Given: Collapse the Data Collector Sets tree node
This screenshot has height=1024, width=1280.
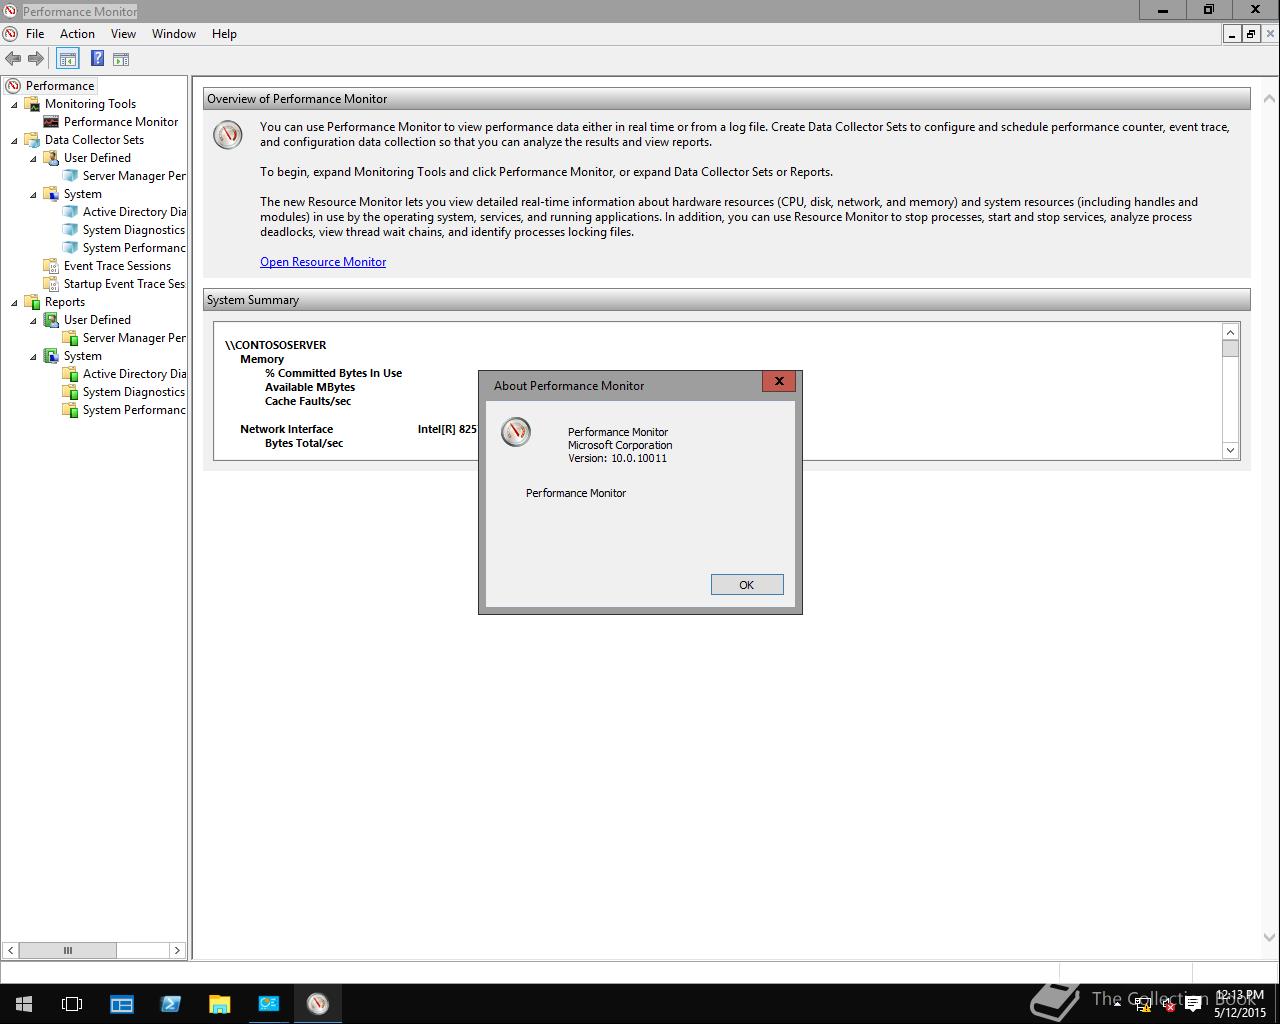Looking at the screenshot, I should pyautogui.click(x=15, y=141).
